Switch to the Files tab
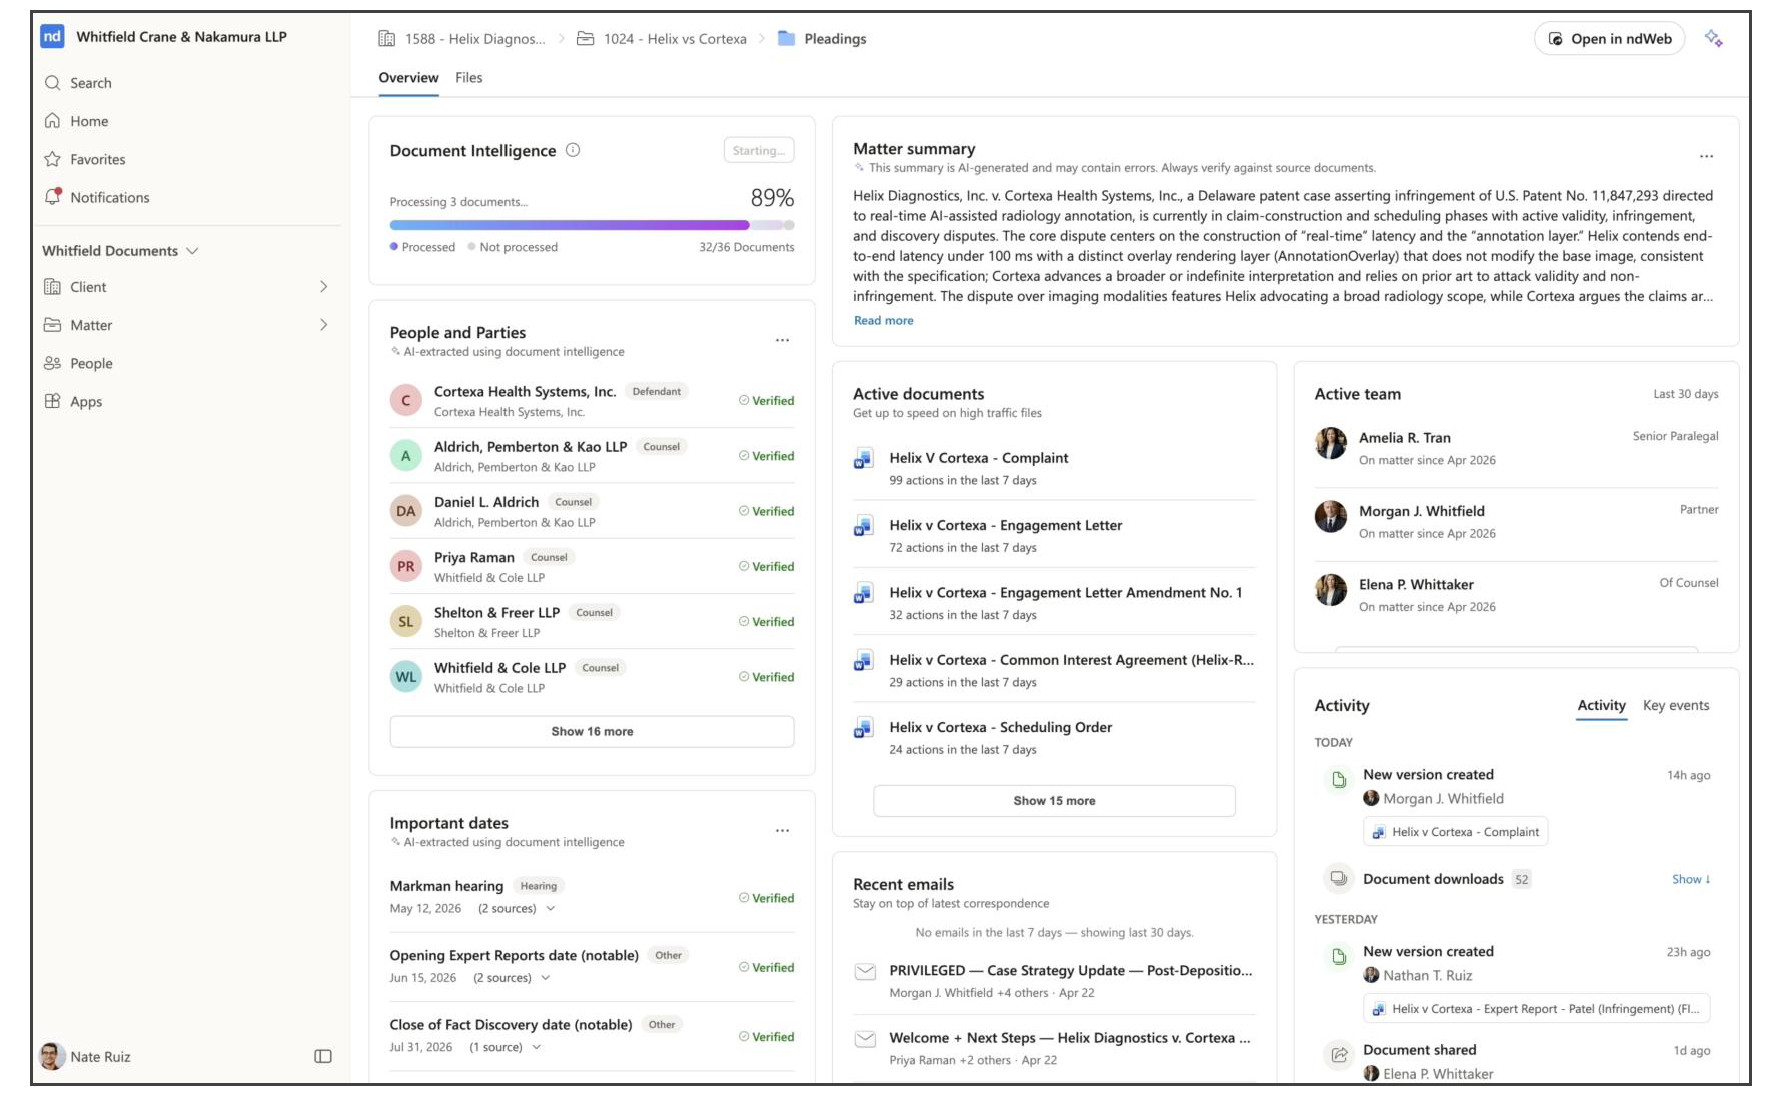The image size is (1777, 1107). [468, 78]
